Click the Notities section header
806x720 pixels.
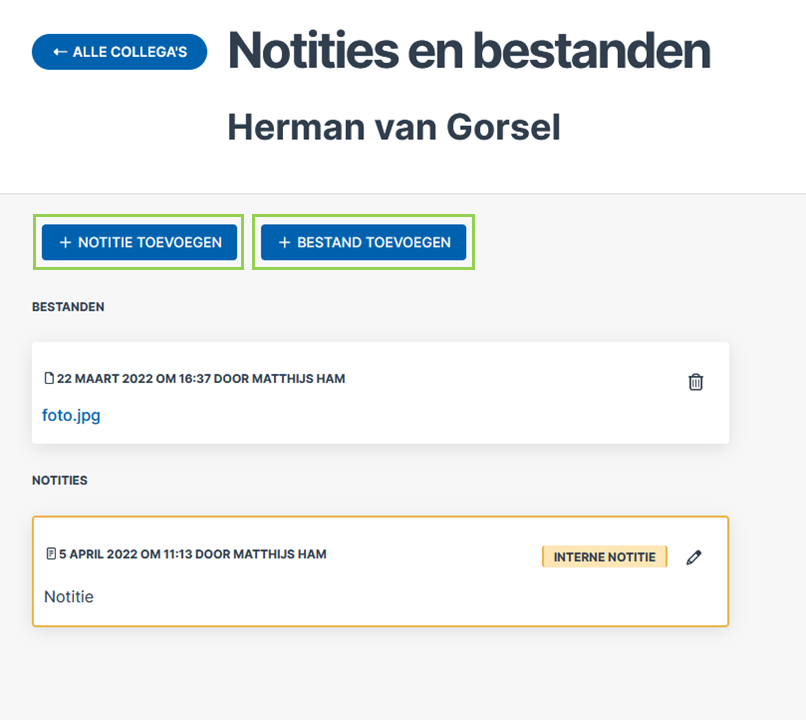tap(60, 480)
